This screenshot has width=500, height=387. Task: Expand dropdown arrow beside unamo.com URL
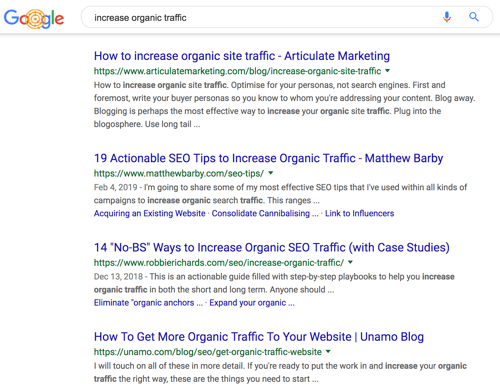coord(328,352)
